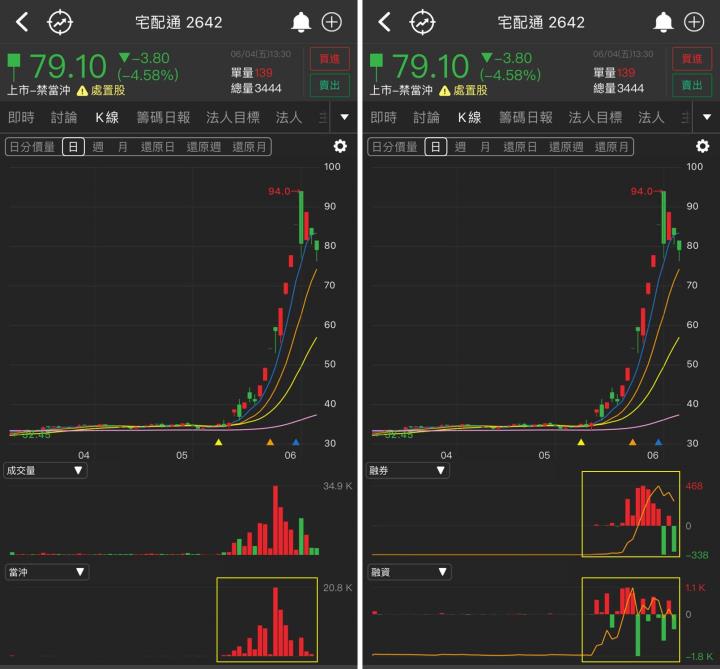Viewport: 720px width, 669px height.
Task: Tap the alert bell in left panel
Action: [x=301, y=22]
